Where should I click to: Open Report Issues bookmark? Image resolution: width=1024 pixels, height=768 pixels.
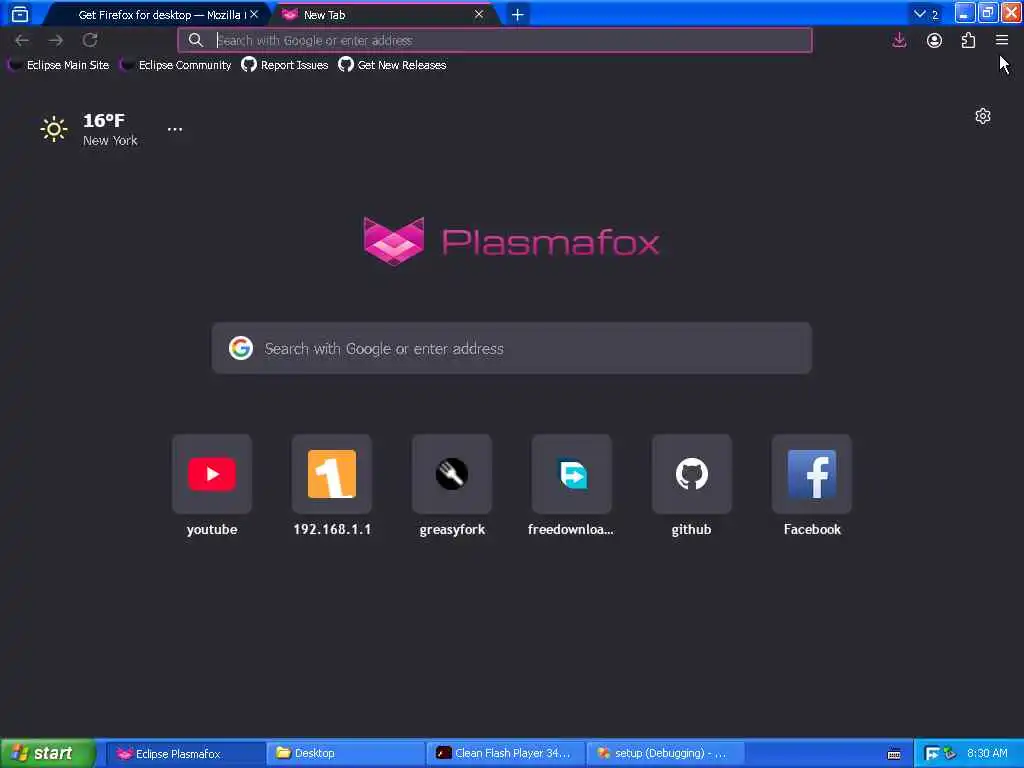point(285,65)
